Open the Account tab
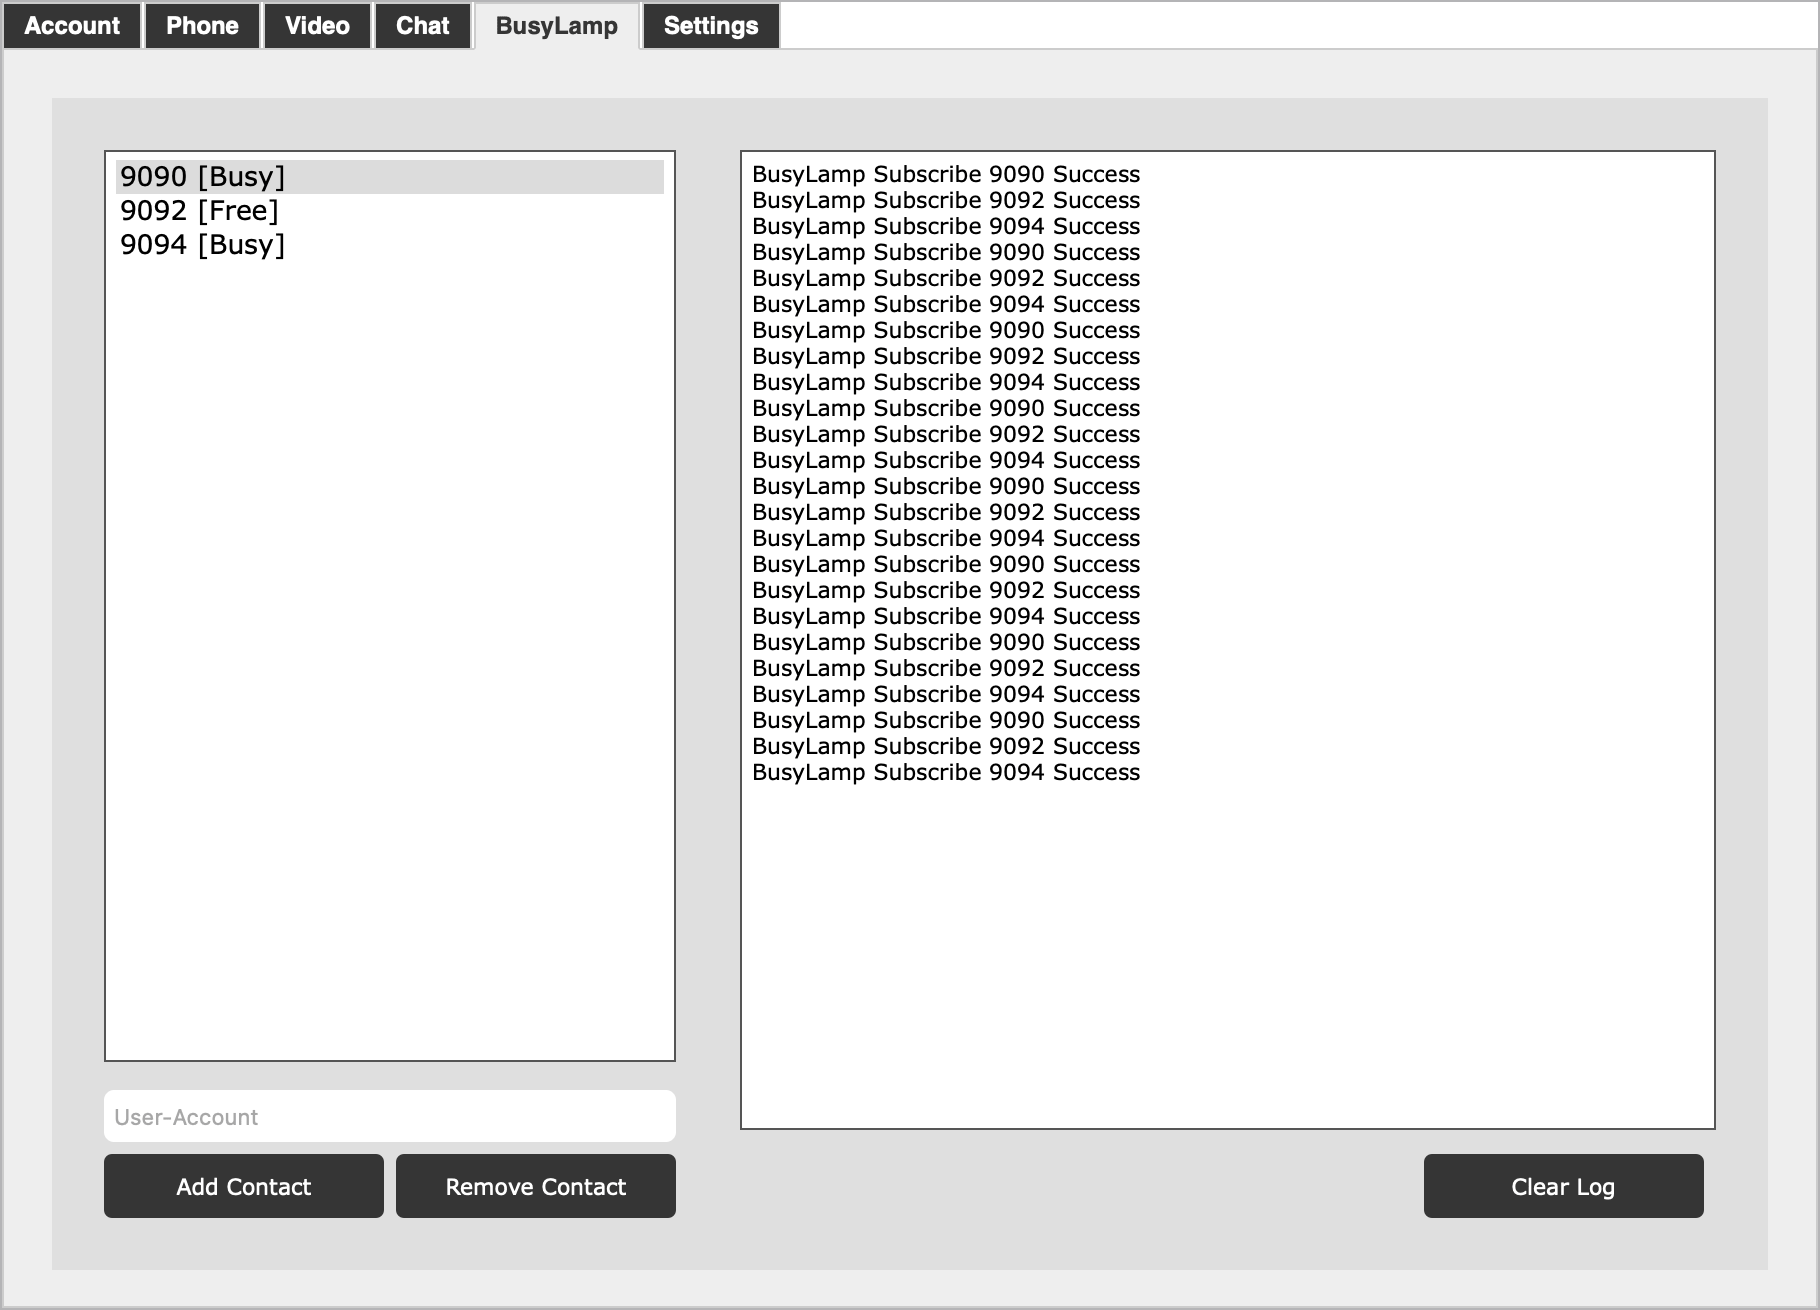This screenshot has height=1310, width=1820. (x=72, y=26)
